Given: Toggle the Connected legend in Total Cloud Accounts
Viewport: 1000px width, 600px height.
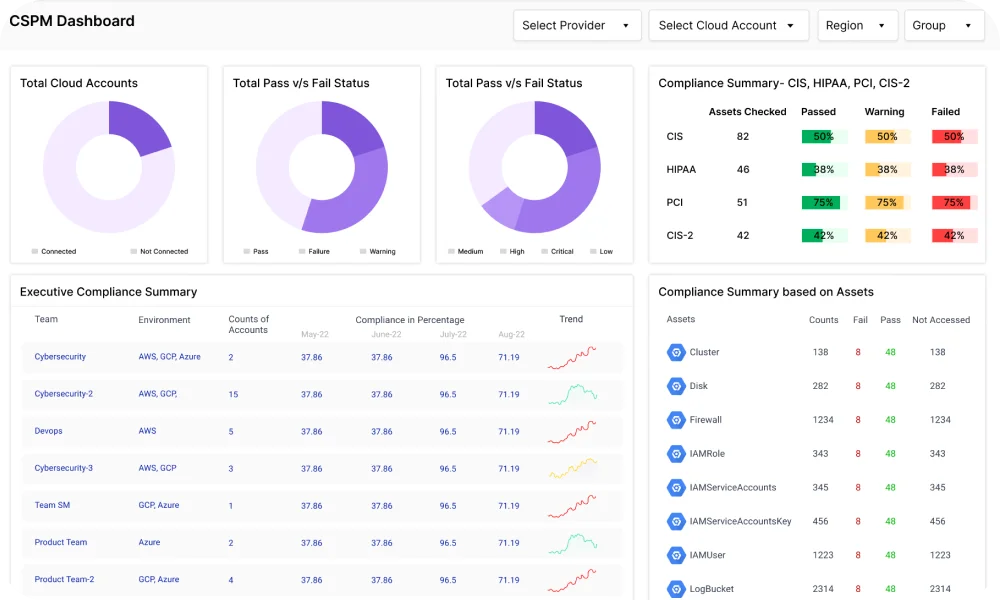Looking at the screenshot, I should coord(54,252).
